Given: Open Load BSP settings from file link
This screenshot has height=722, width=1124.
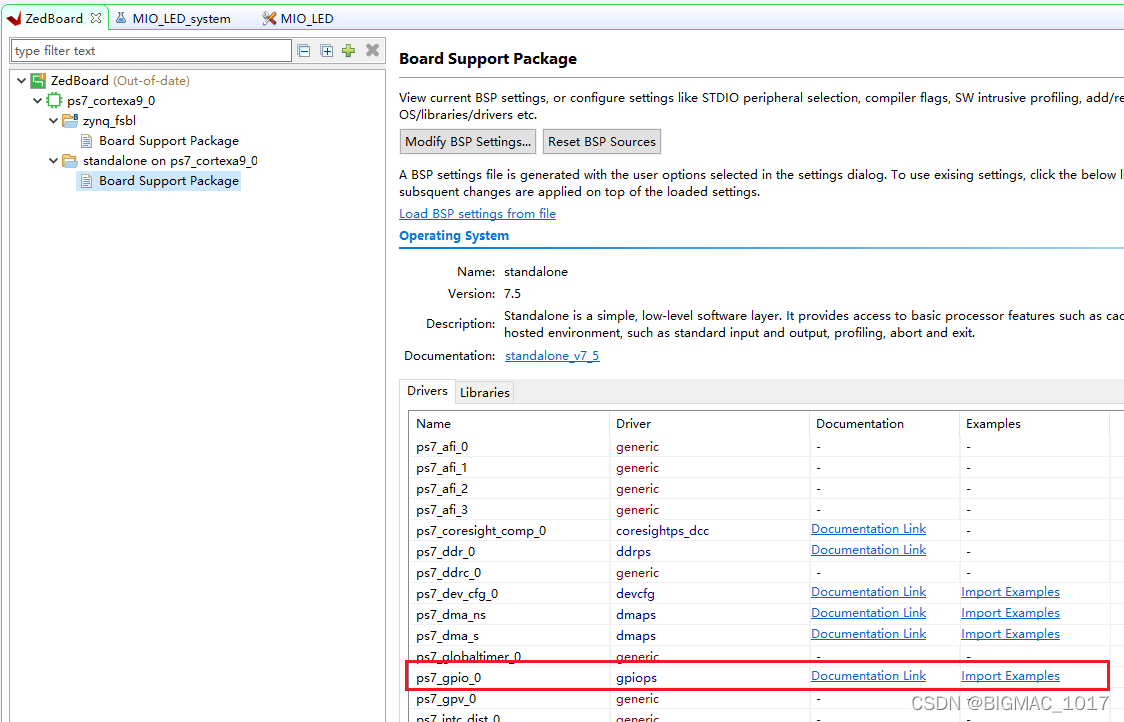Looking at the screenshot, I should pos(477,214).
